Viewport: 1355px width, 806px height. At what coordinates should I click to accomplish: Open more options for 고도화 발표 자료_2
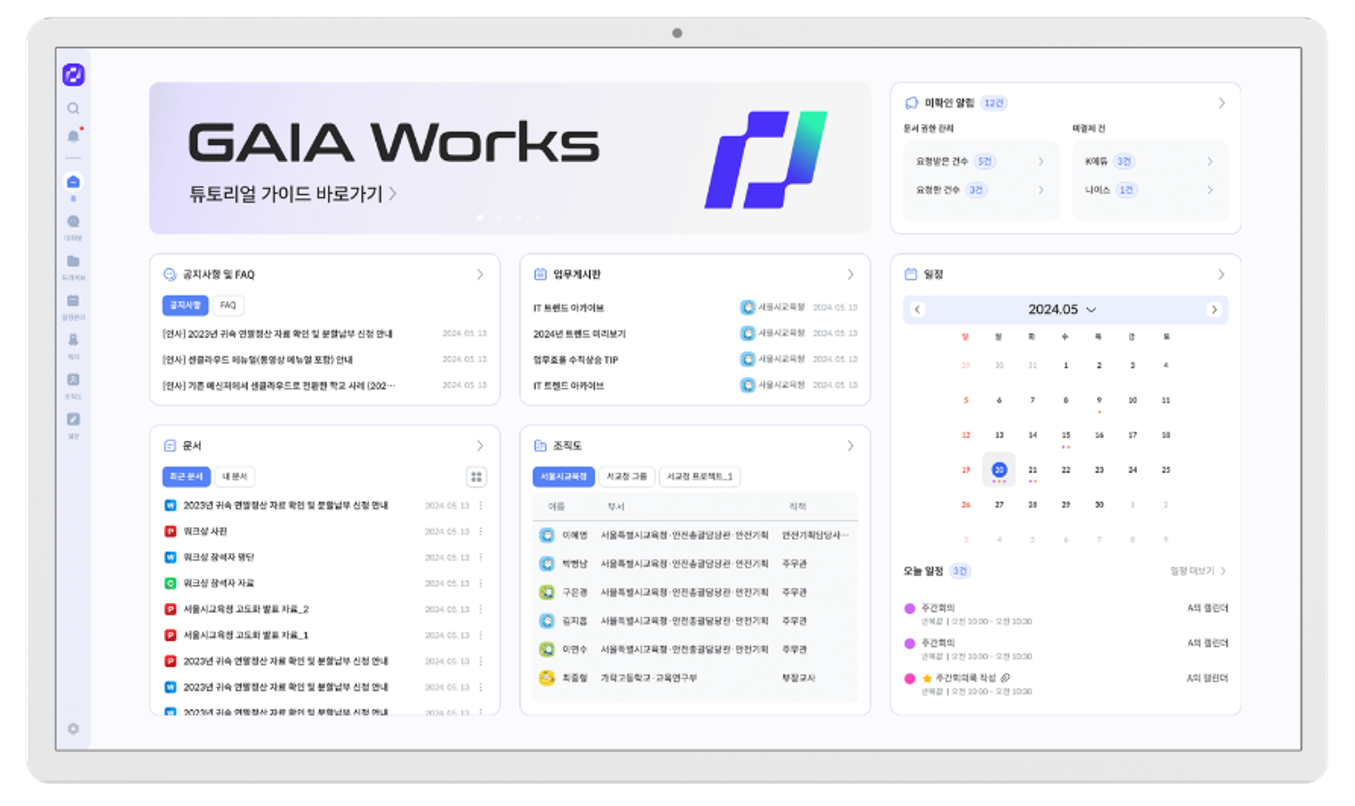[x=481, y=609]
